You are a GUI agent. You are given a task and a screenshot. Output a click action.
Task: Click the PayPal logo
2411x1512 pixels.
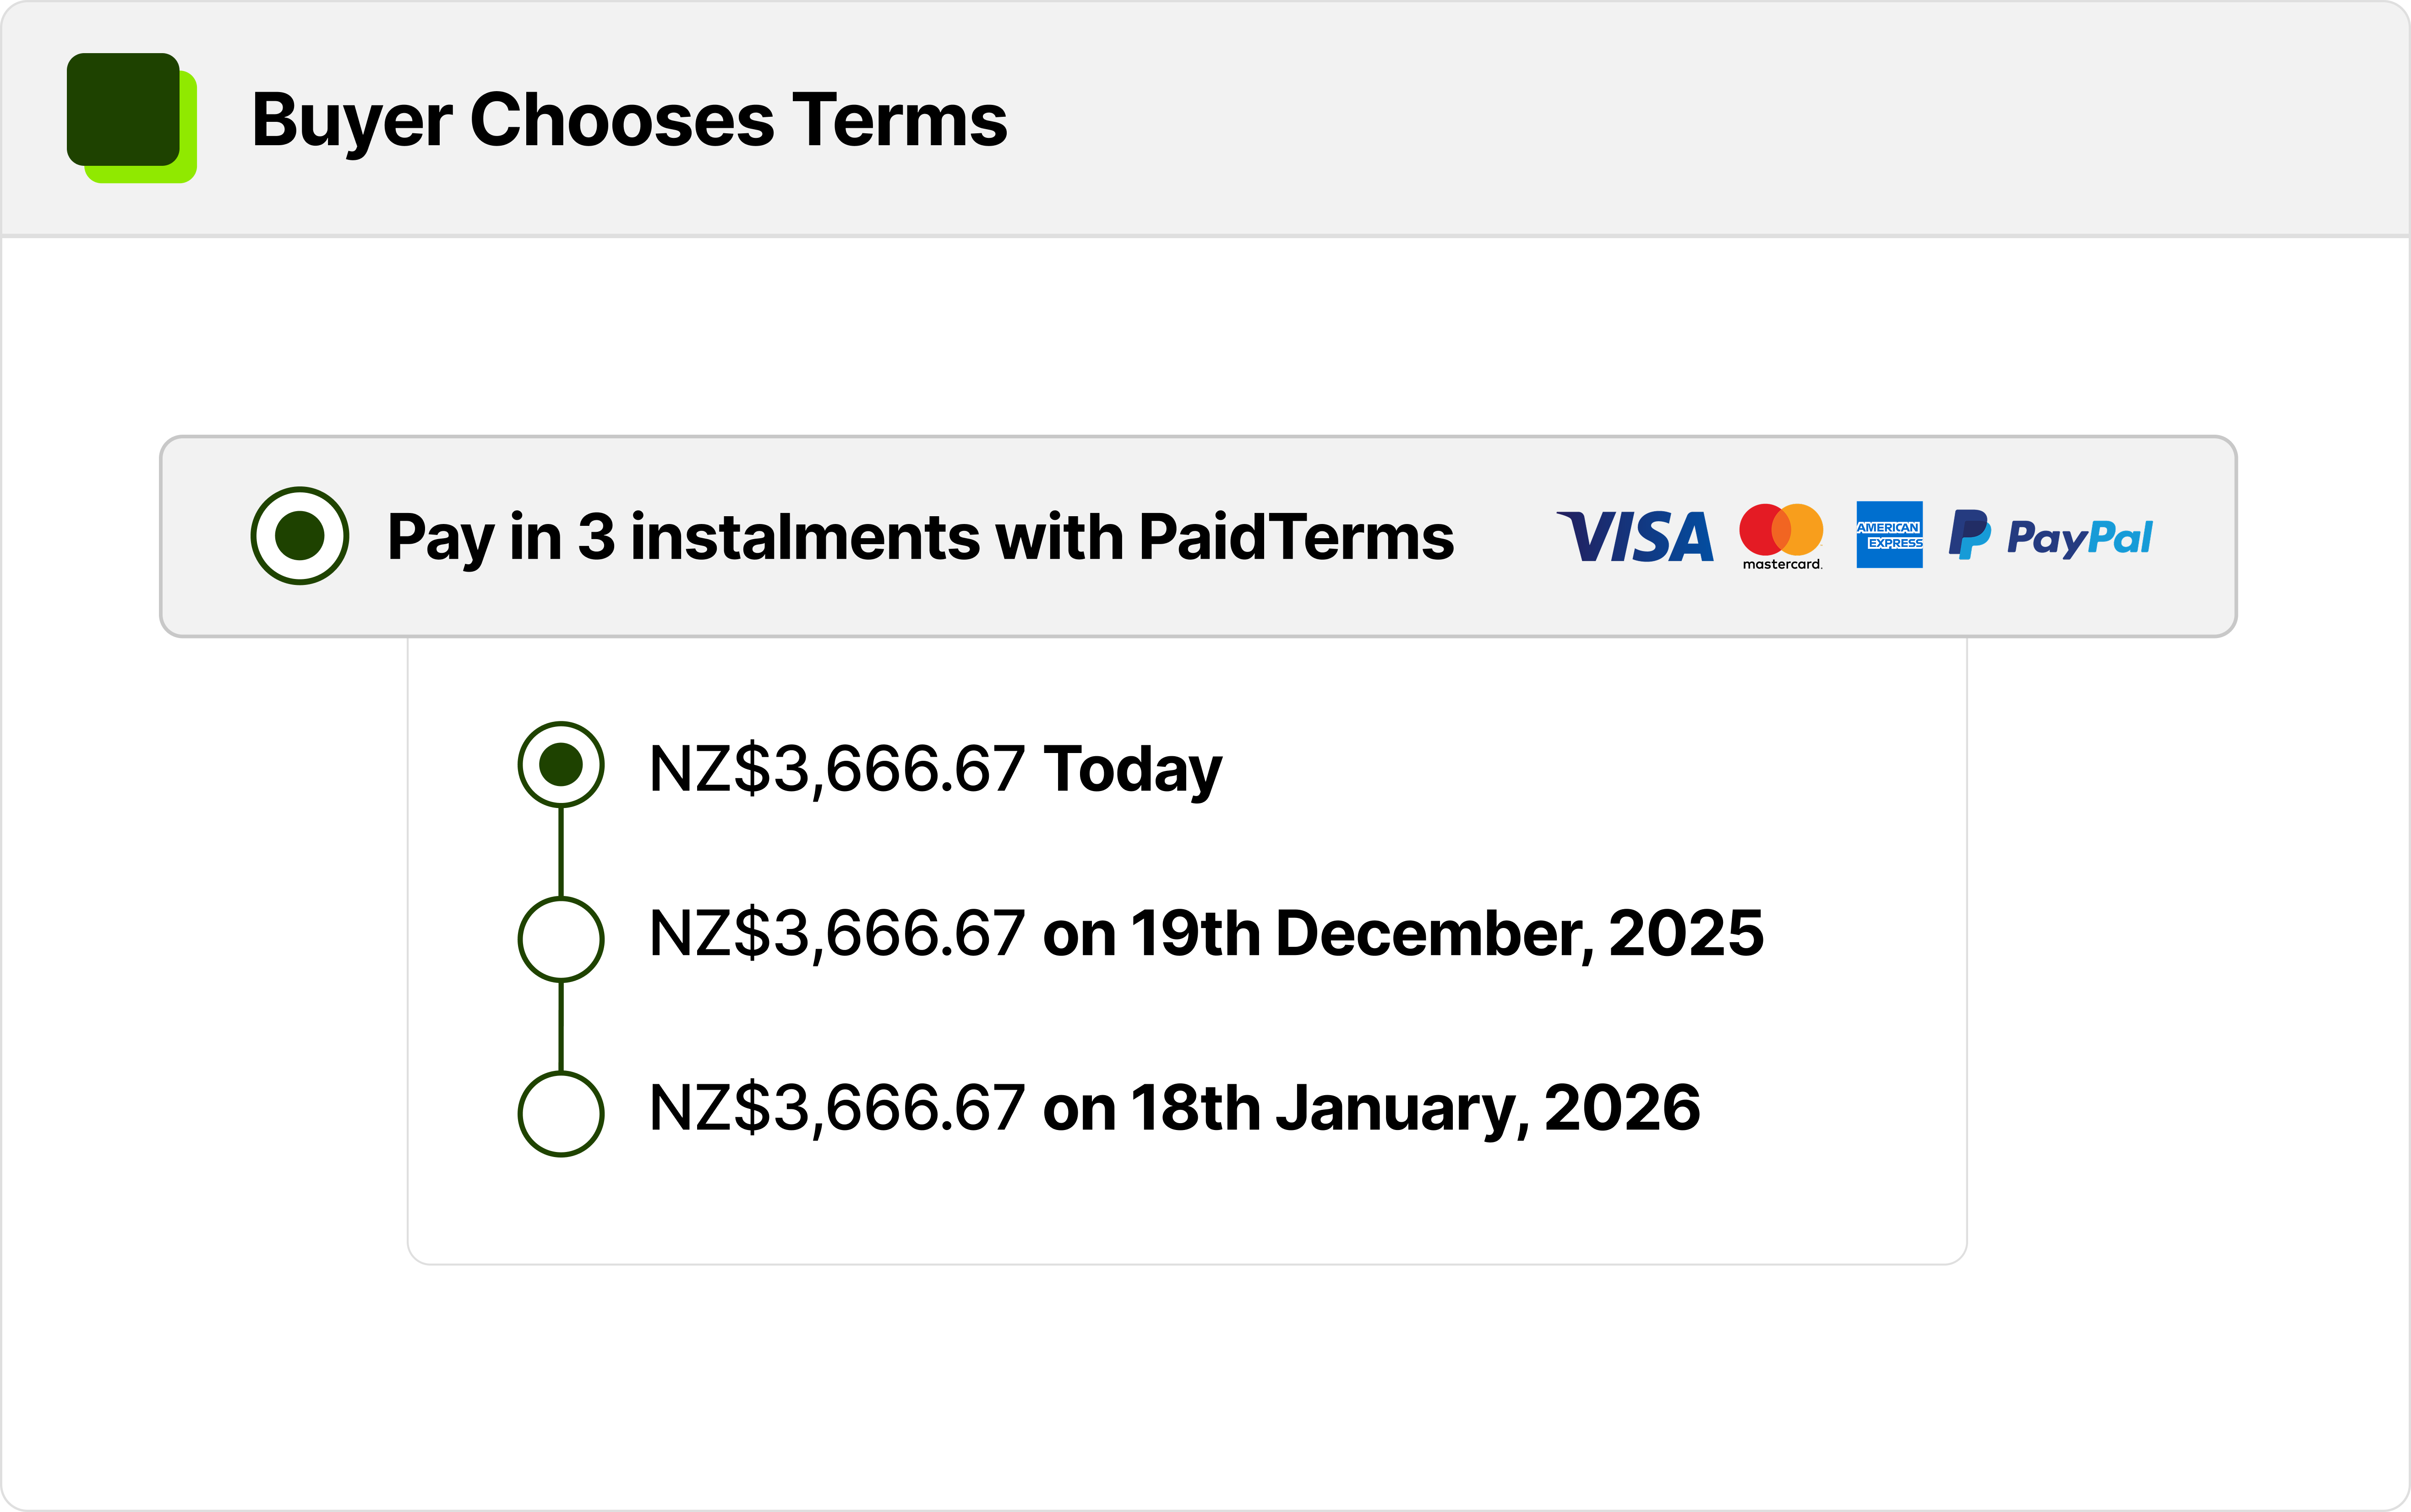pyautogui.click(x=2050, y=536)
